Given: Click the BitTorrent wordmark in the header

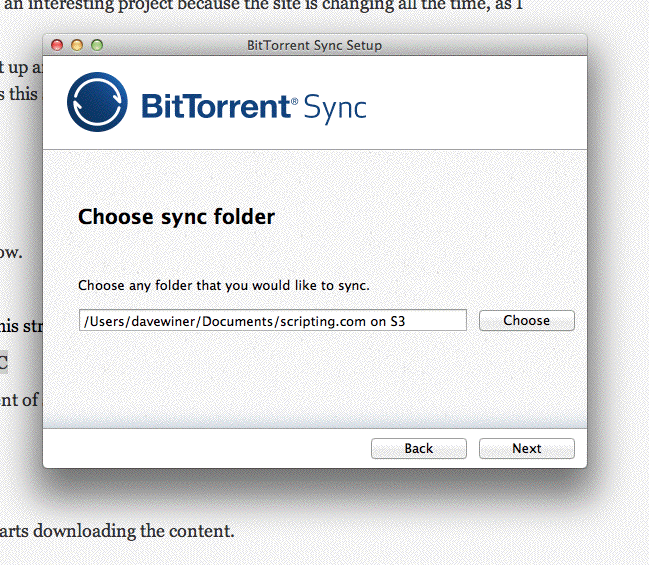Looking at the screenshot, I should point(216,106).
